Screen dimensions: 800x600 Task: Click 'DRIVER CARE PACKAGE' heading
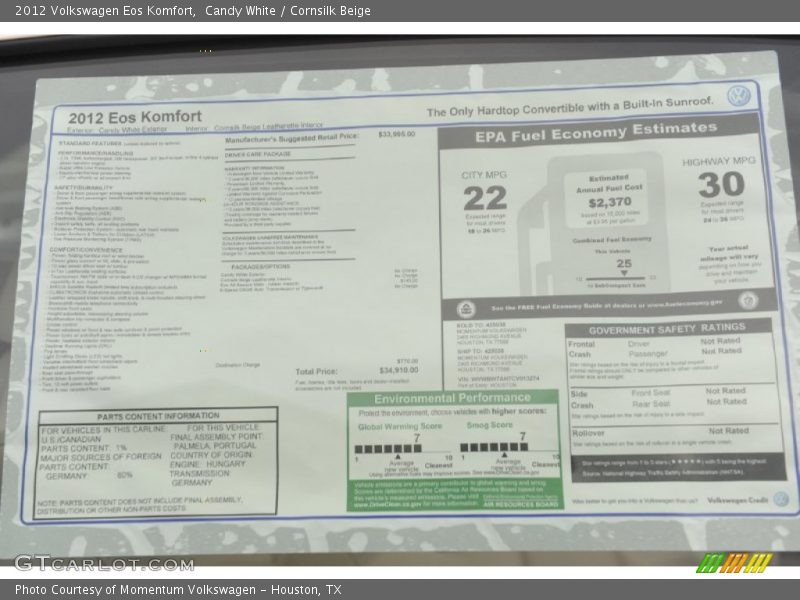(258, 154)
